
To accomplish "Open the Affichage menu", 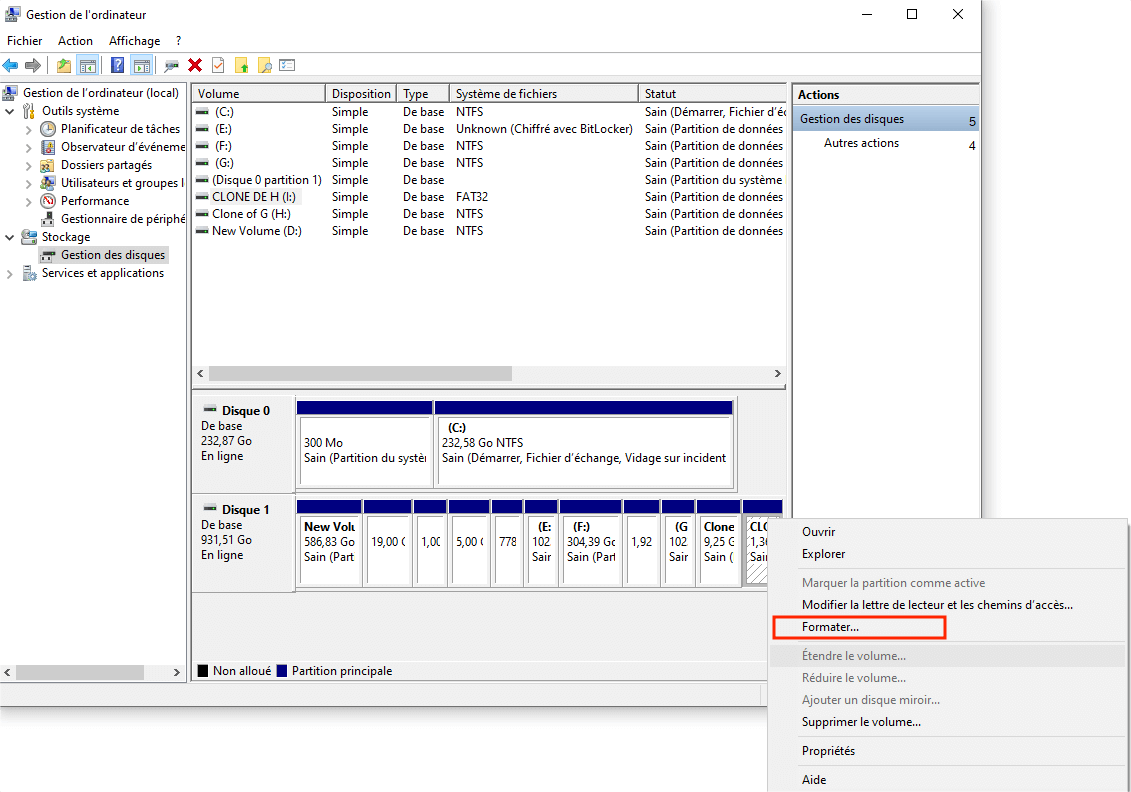I will (134, 41).
